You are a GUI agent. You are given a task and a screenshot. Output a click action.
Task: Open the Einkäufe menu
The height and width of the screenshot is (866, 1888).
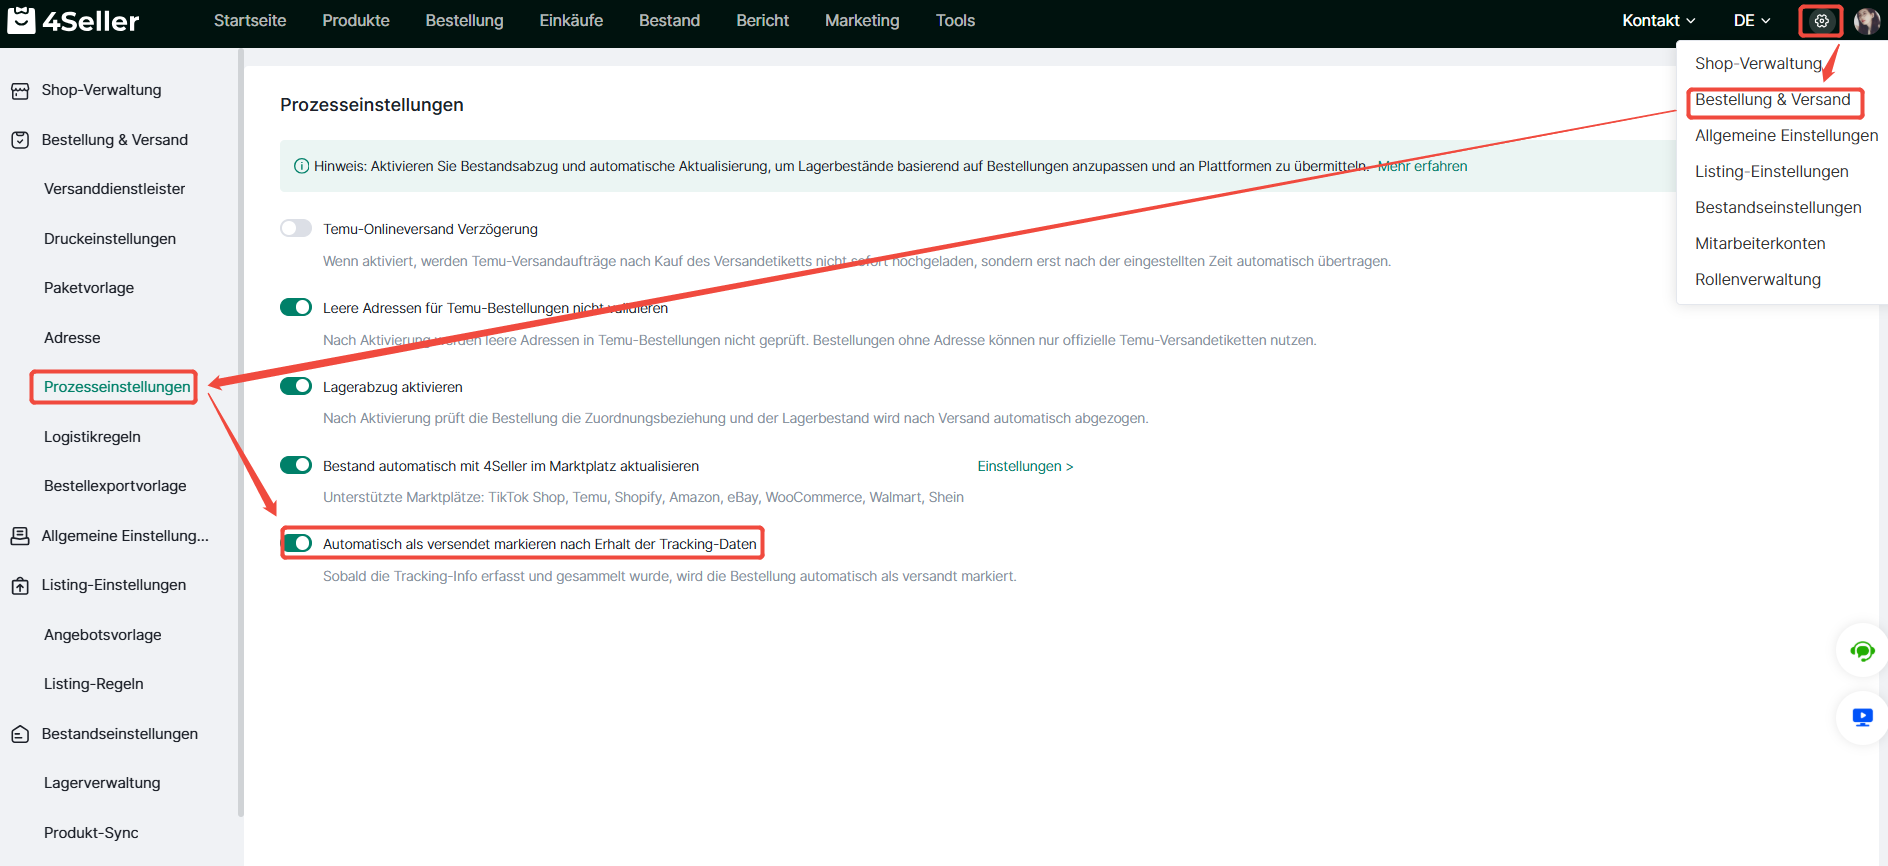[x=571, y=20]
